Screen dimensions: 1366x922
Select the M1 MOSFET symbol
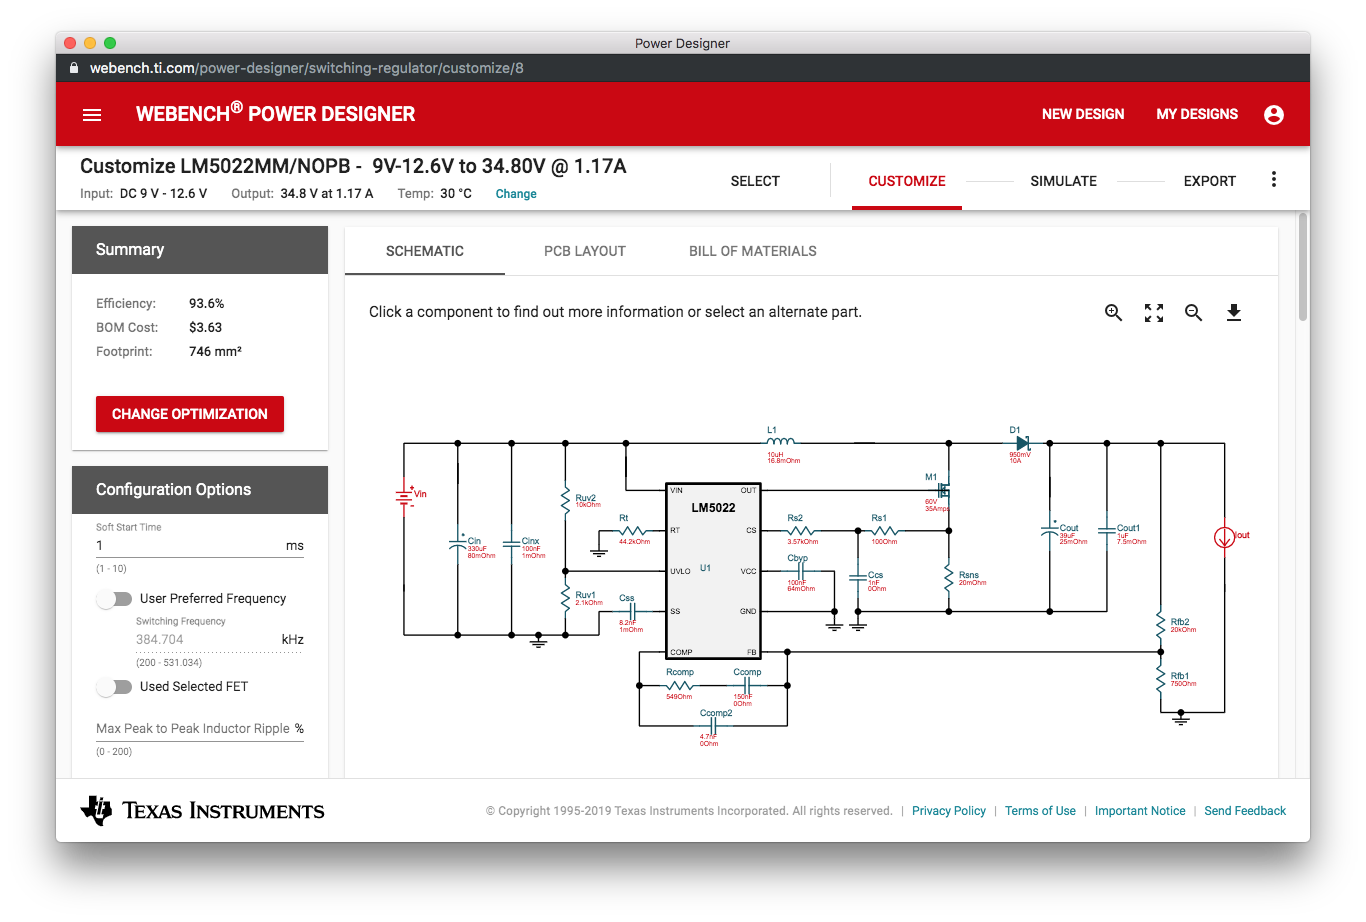pyautogui.click(x=941, y=491)
